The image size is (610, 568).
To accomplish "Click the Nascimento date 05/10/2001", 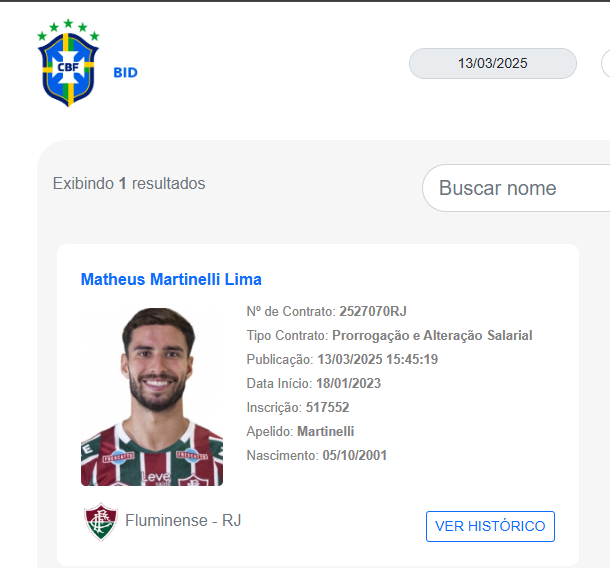I will pos(354,455).
